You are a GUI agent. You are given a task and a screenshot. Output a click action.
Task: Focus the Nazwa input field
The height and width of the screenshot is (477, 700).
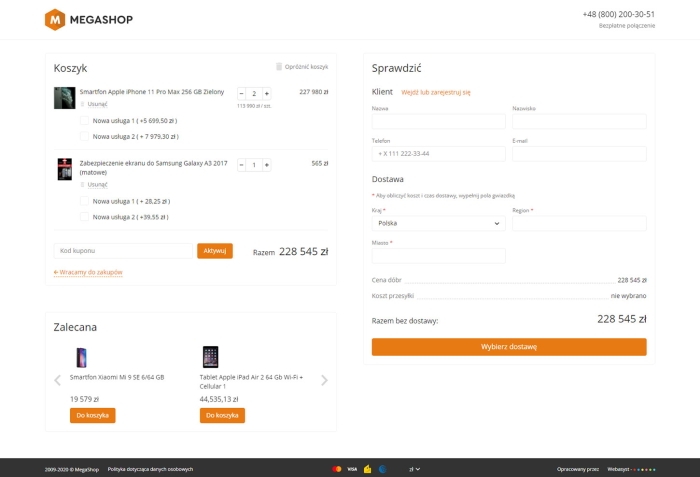coord(438,121)
